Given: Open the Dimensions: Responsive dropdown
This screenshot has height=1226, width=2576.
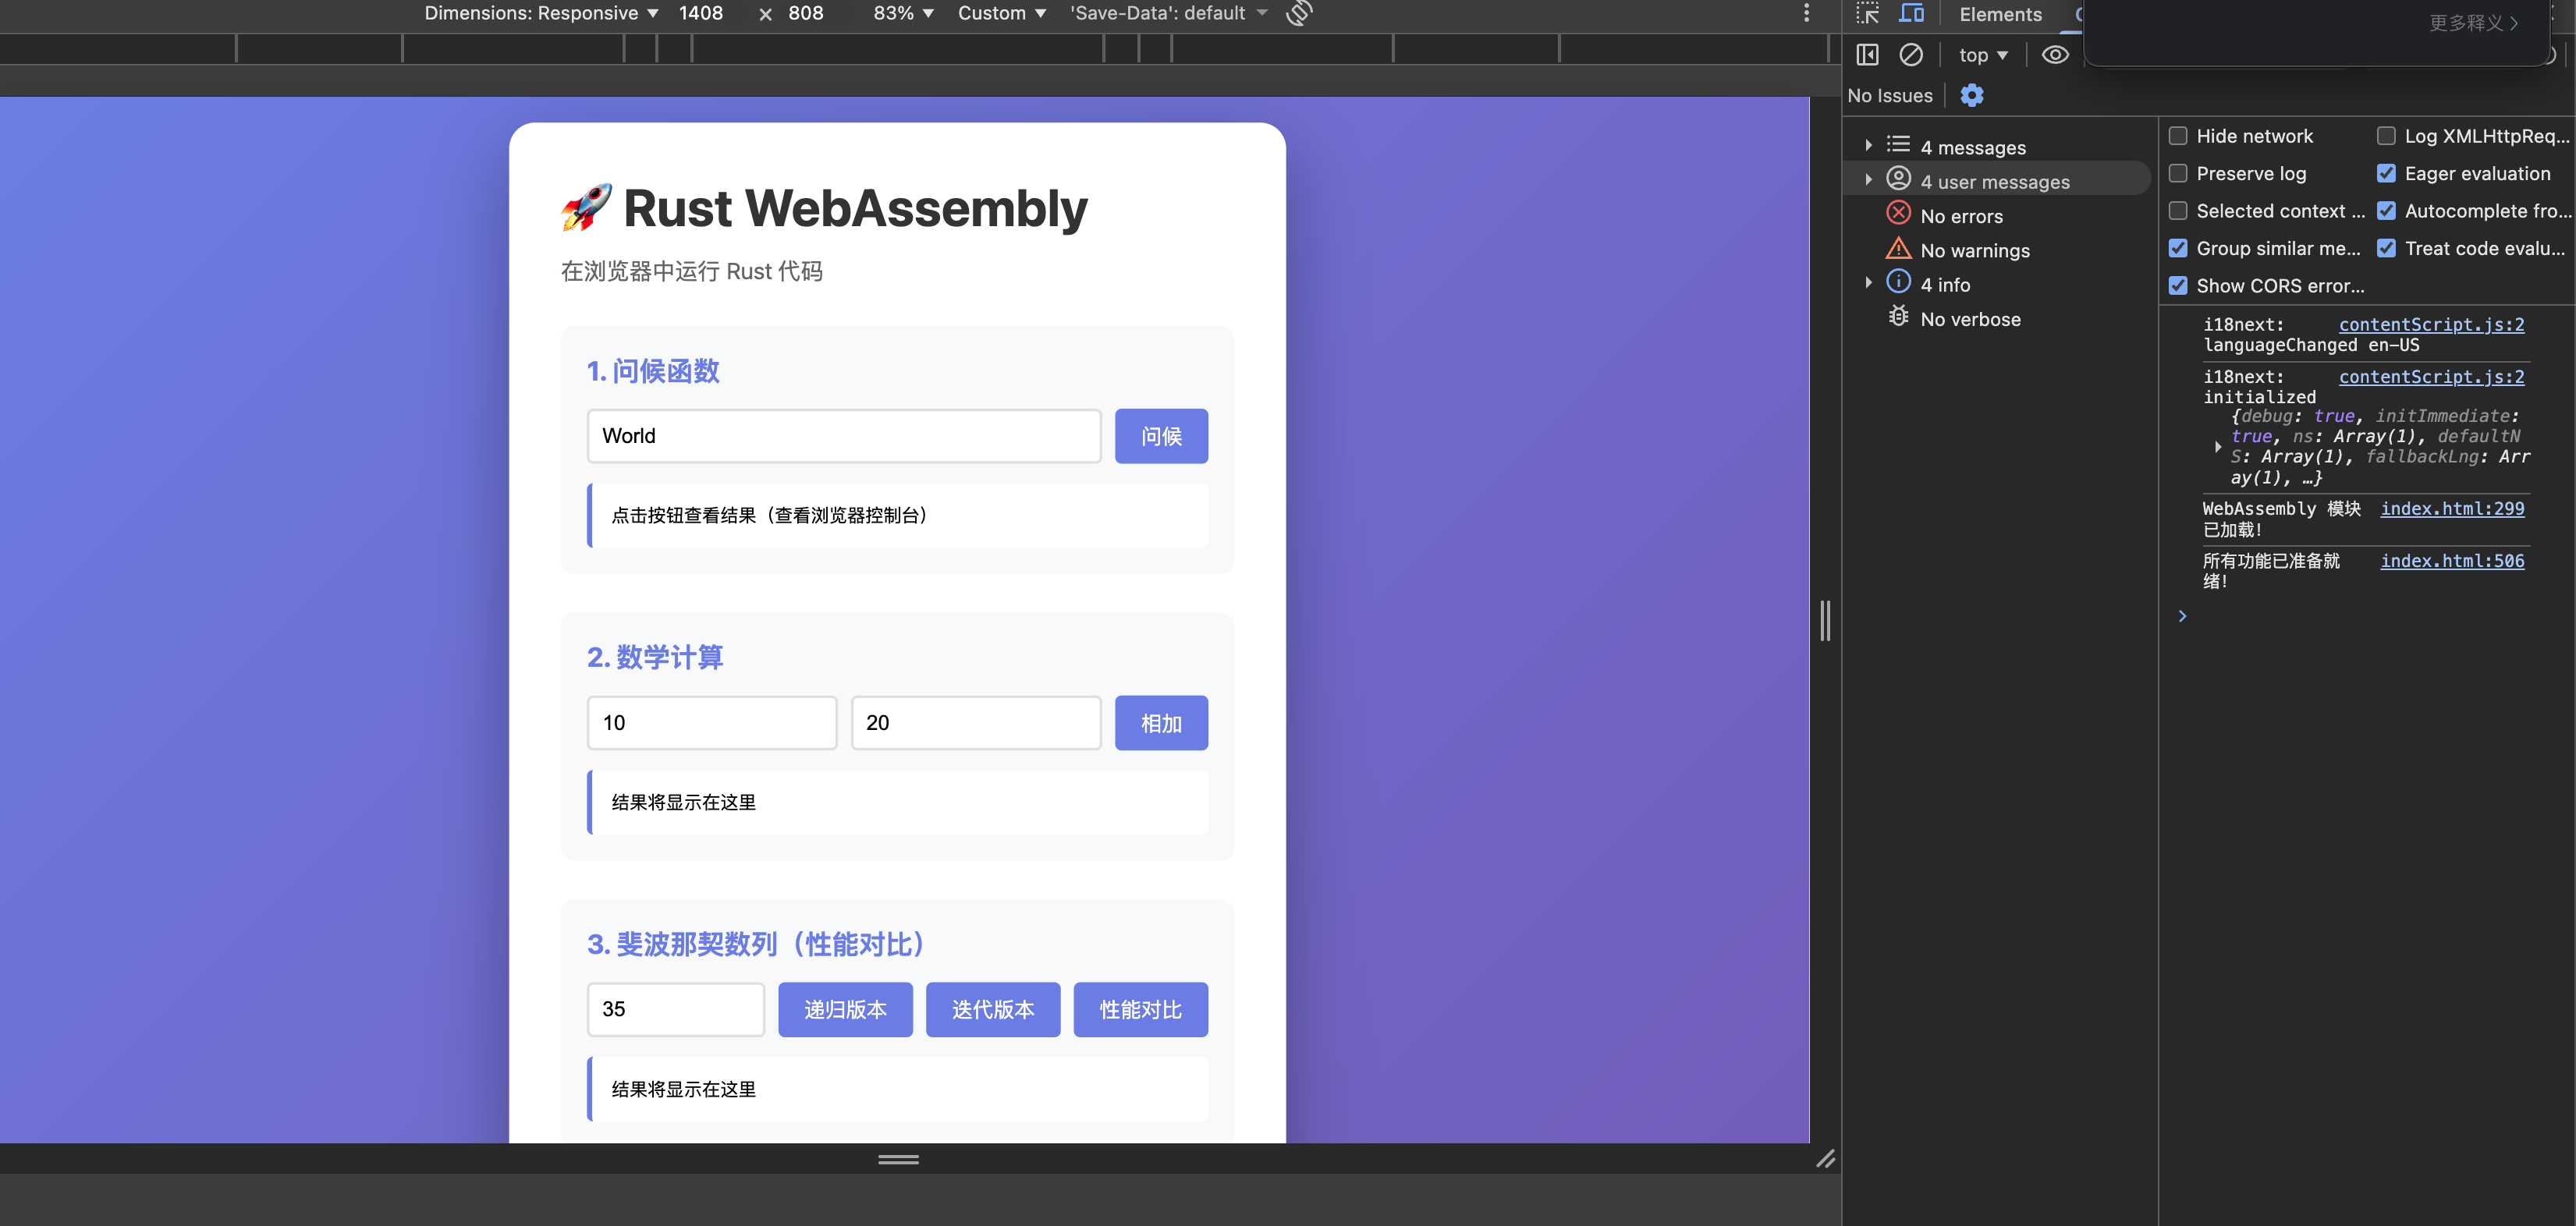Looking at the screenshot, I should [541, 14].
